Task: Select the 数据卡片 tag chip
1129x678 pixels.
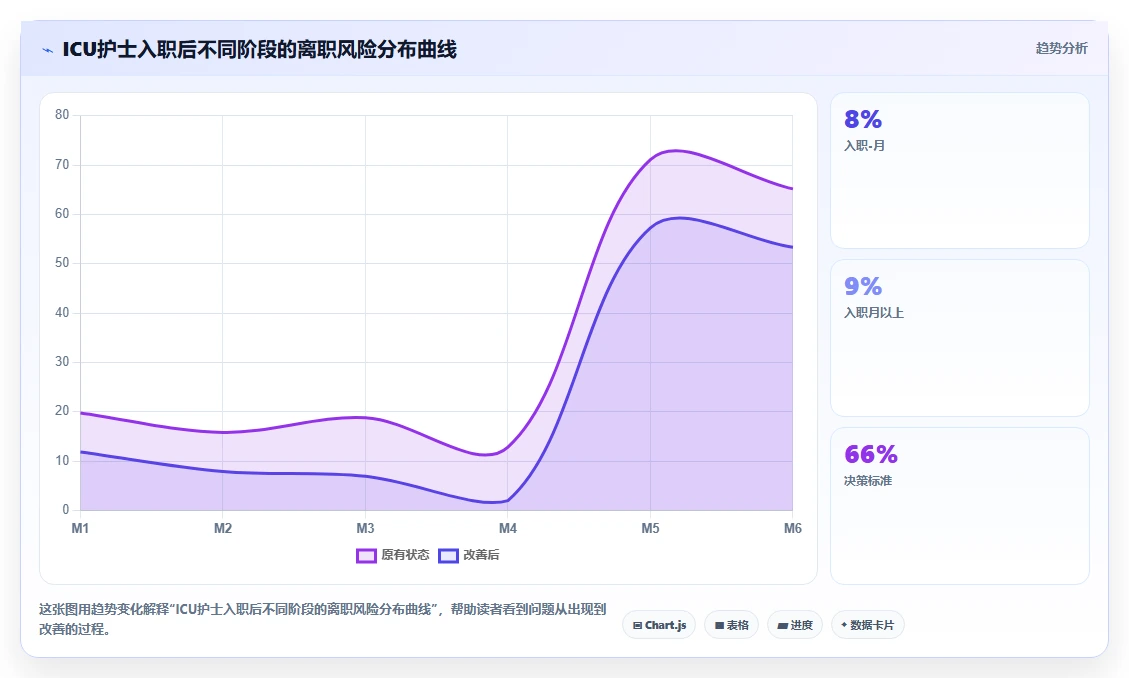Action: point(868,625)
